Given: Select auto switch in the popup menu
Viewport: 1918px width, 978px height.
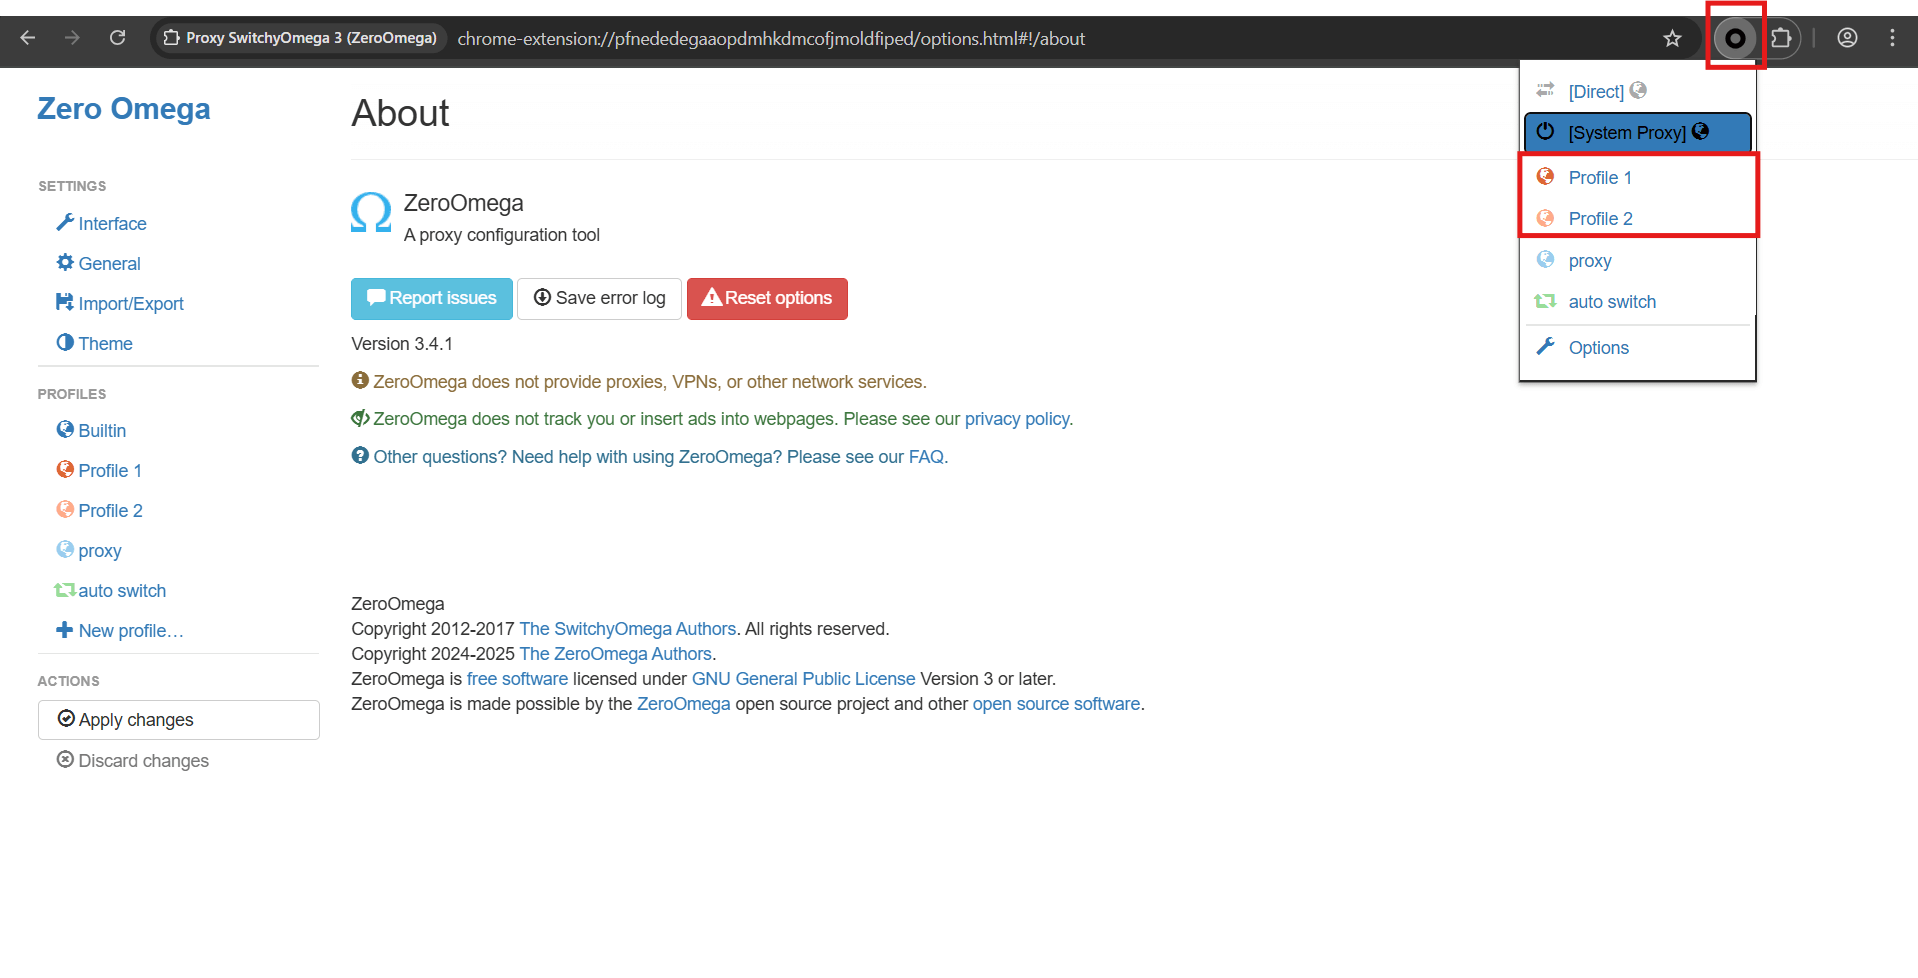Looking at the screenshot, I should [1637, 301].
